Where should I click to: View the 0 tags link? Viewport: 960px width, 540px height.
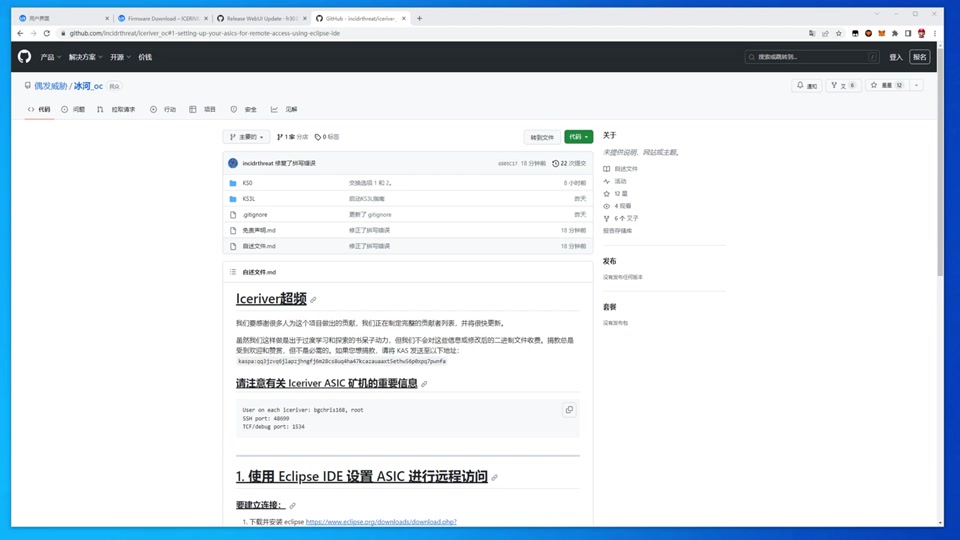(327, 137)
